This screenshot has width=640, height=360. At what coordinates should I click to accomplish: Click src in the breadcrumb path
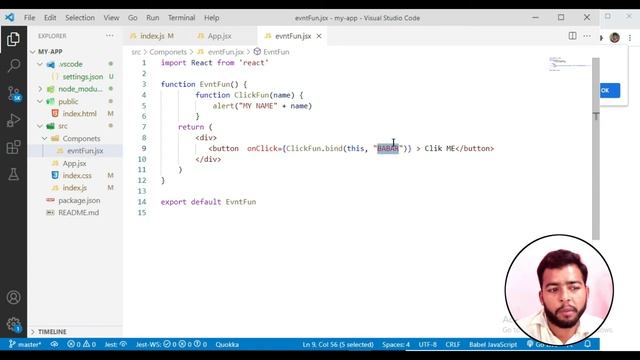pos(136,52)
